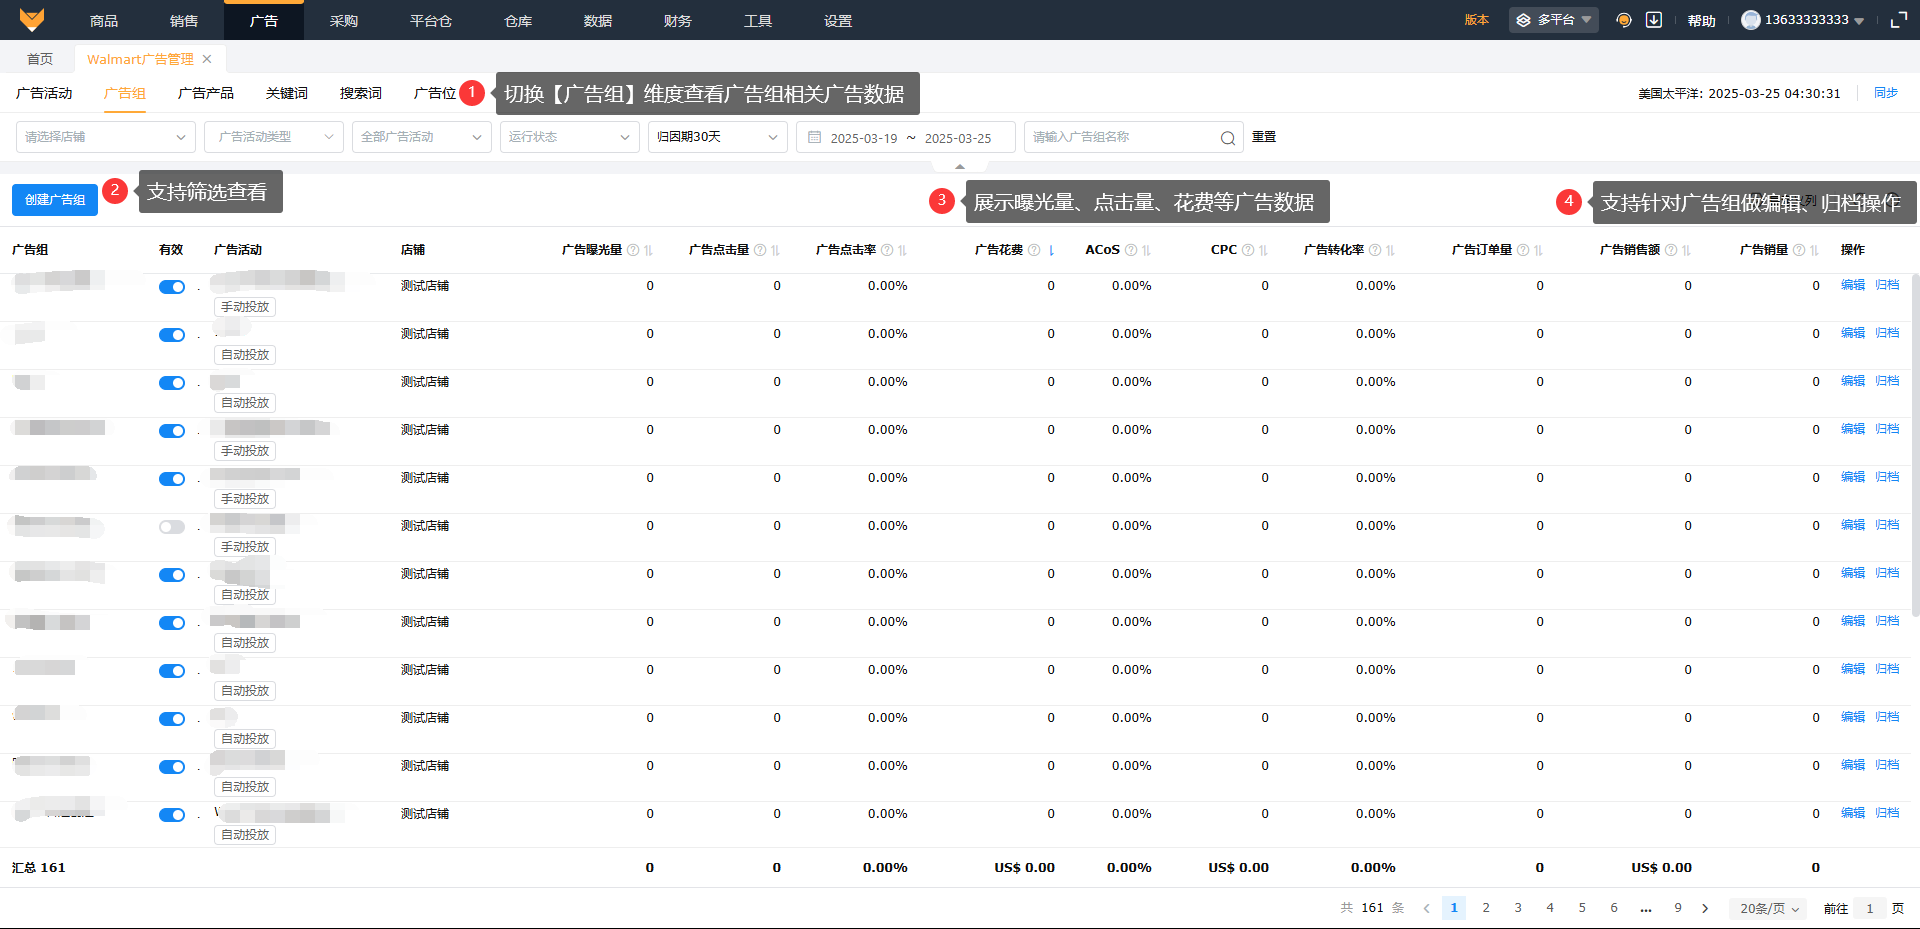This screenshot has height=929, width=1920.
Task: Click the search icon in ad group name field
Action: coord(1227,138)
